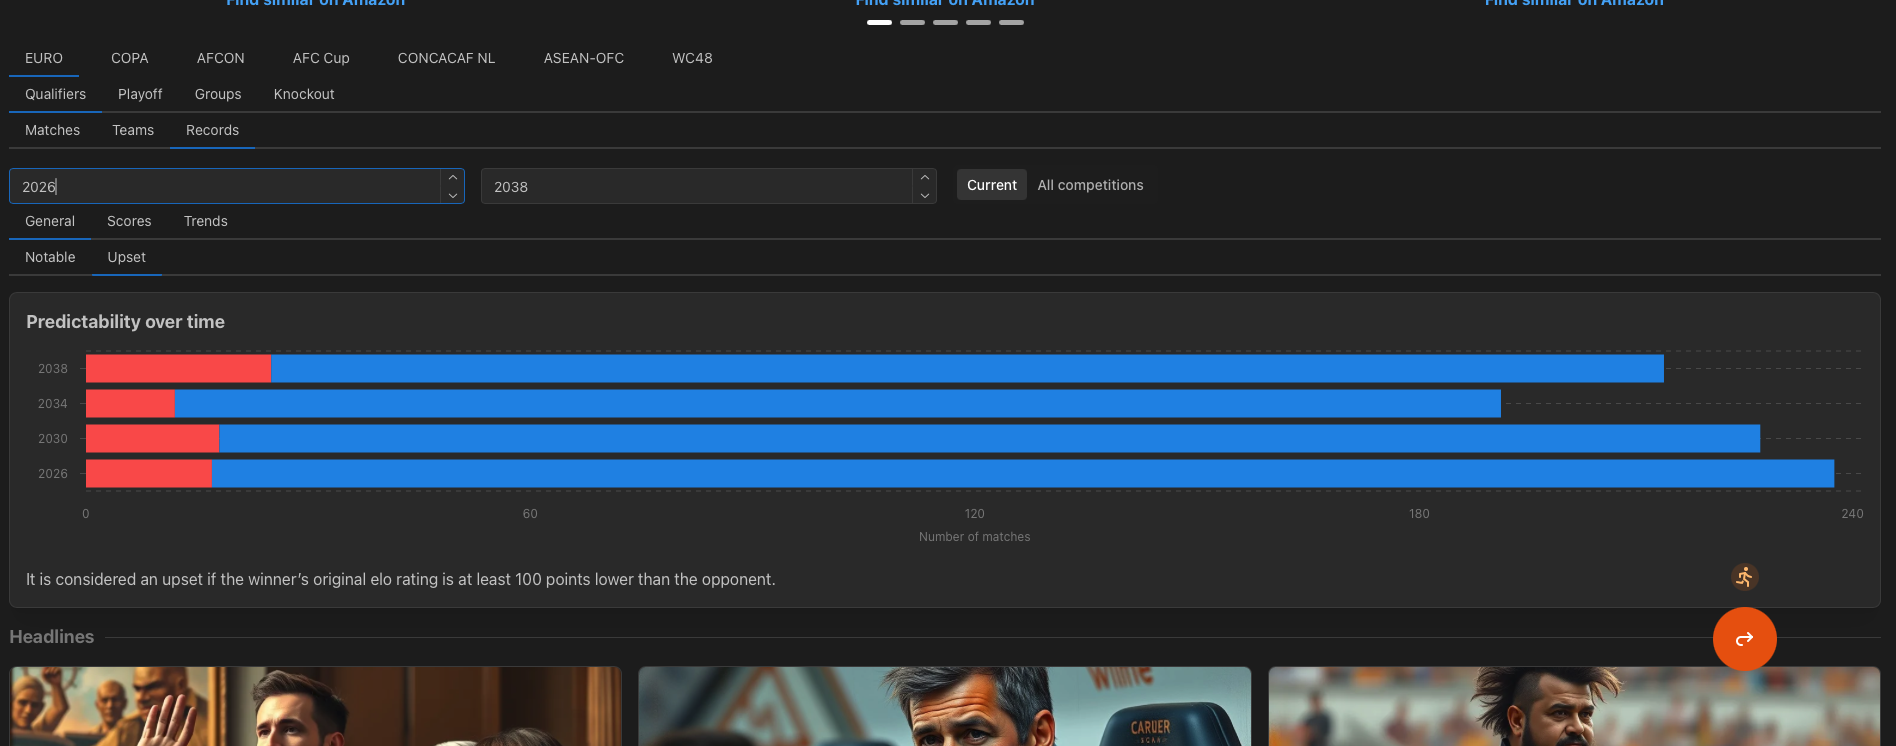Open the WC48 tab
The height and width of the screenshot is (746, 1896).
tap(692, 58)
